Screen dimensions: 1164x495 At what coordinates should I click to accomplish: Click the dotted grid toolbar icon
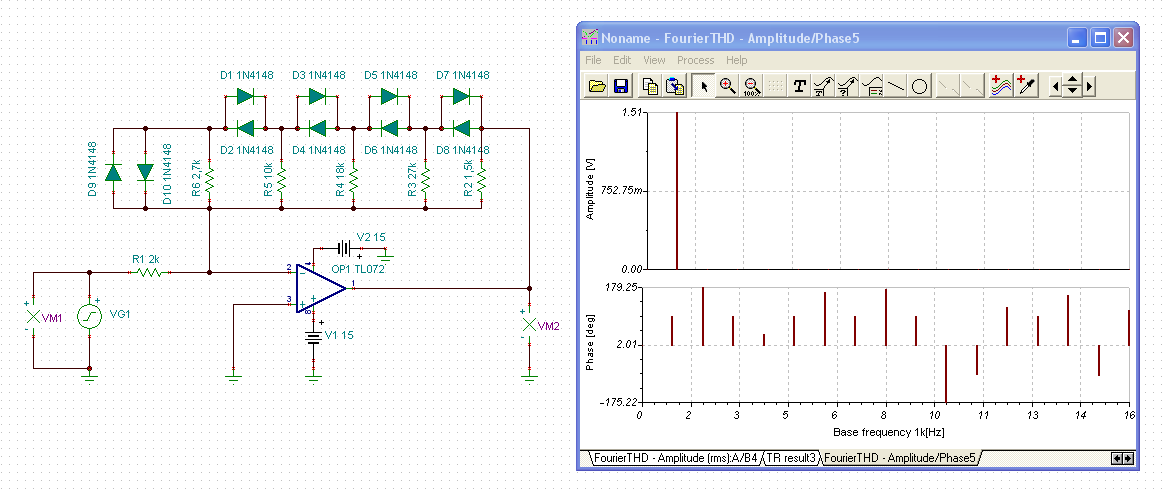(x=775, y=87)
